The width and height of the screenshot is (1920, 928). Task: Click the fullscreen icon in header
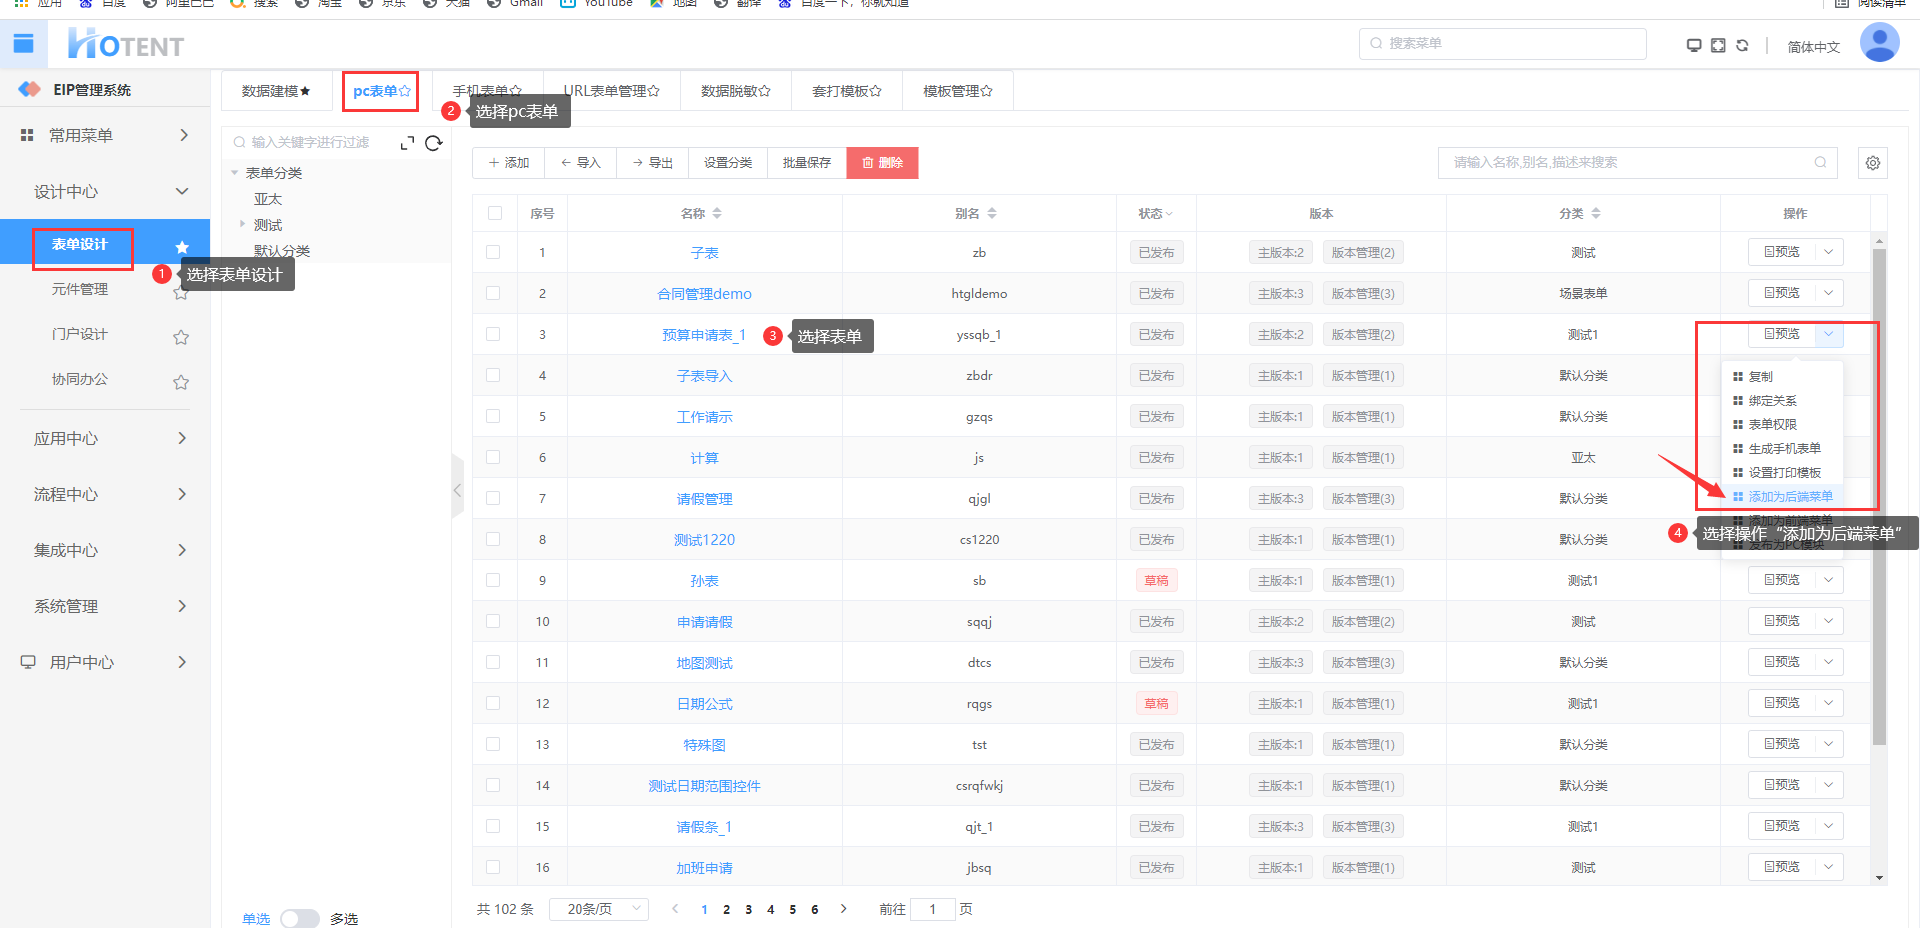point(1718,46)
